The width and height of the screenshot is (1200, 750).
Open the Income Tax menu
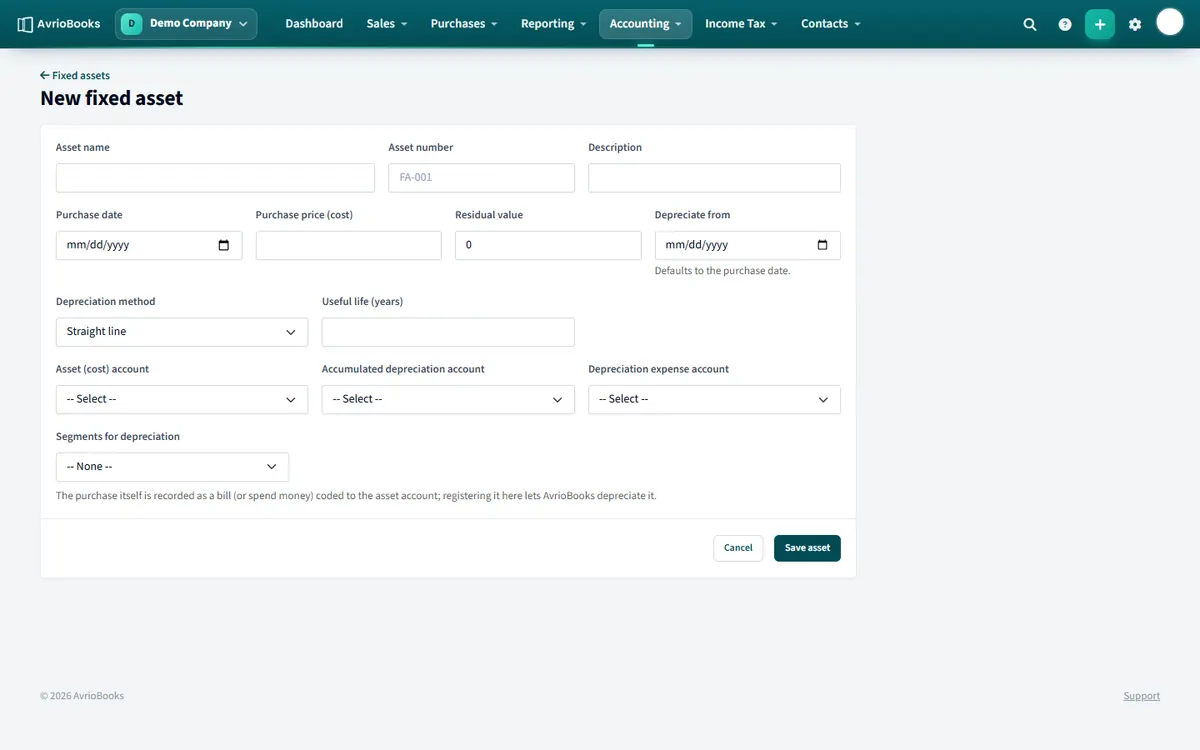tap(741, 24)
